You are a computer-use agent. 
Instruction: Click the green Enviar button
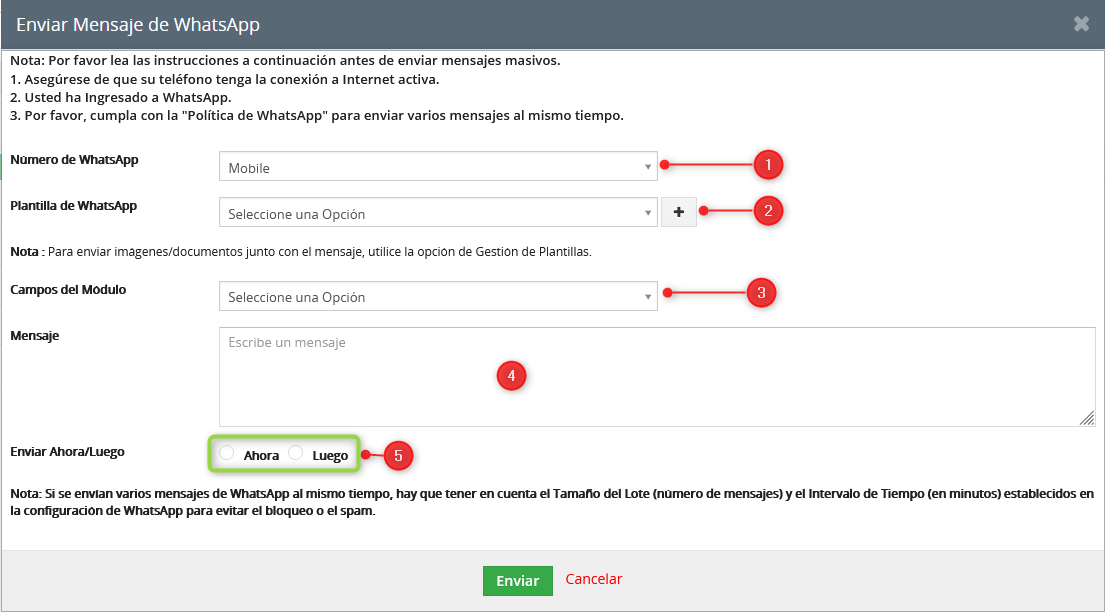point(517,580)
